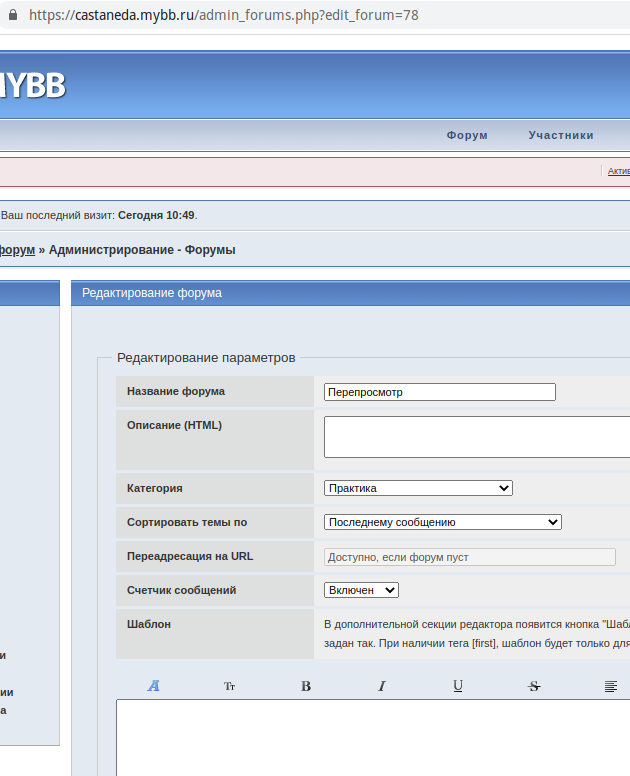The height and width of the screenshot is (776, 630).
Task: Open the Категория dropdown set to Практика
Action: tap(418, 488)
